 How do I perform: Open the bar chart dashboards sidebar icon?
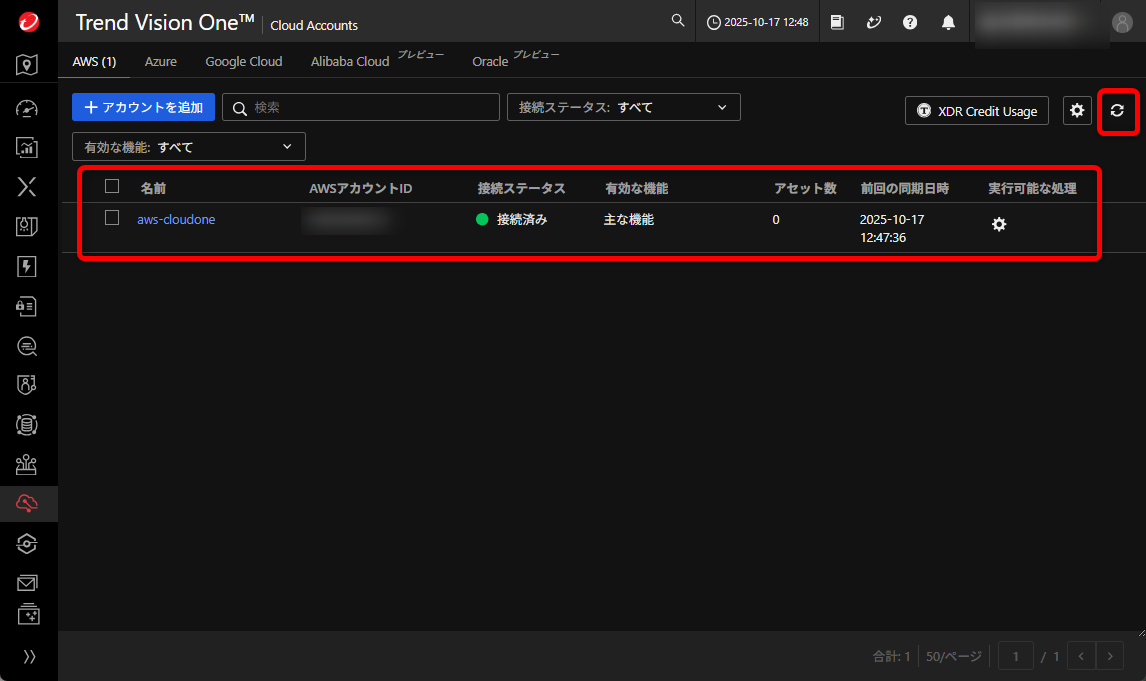tap(27, 148)
